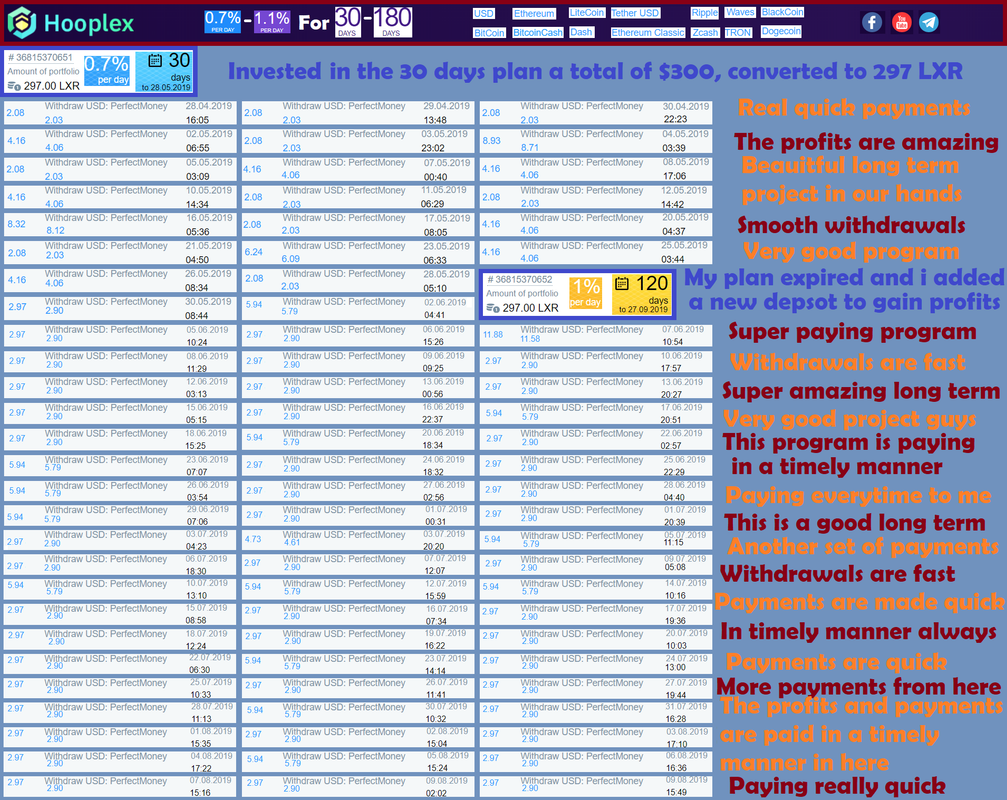This screenshot has height=800, width=1007.
Task: Select the BlackCoin currency label
Action: click(x=782, y=12)
